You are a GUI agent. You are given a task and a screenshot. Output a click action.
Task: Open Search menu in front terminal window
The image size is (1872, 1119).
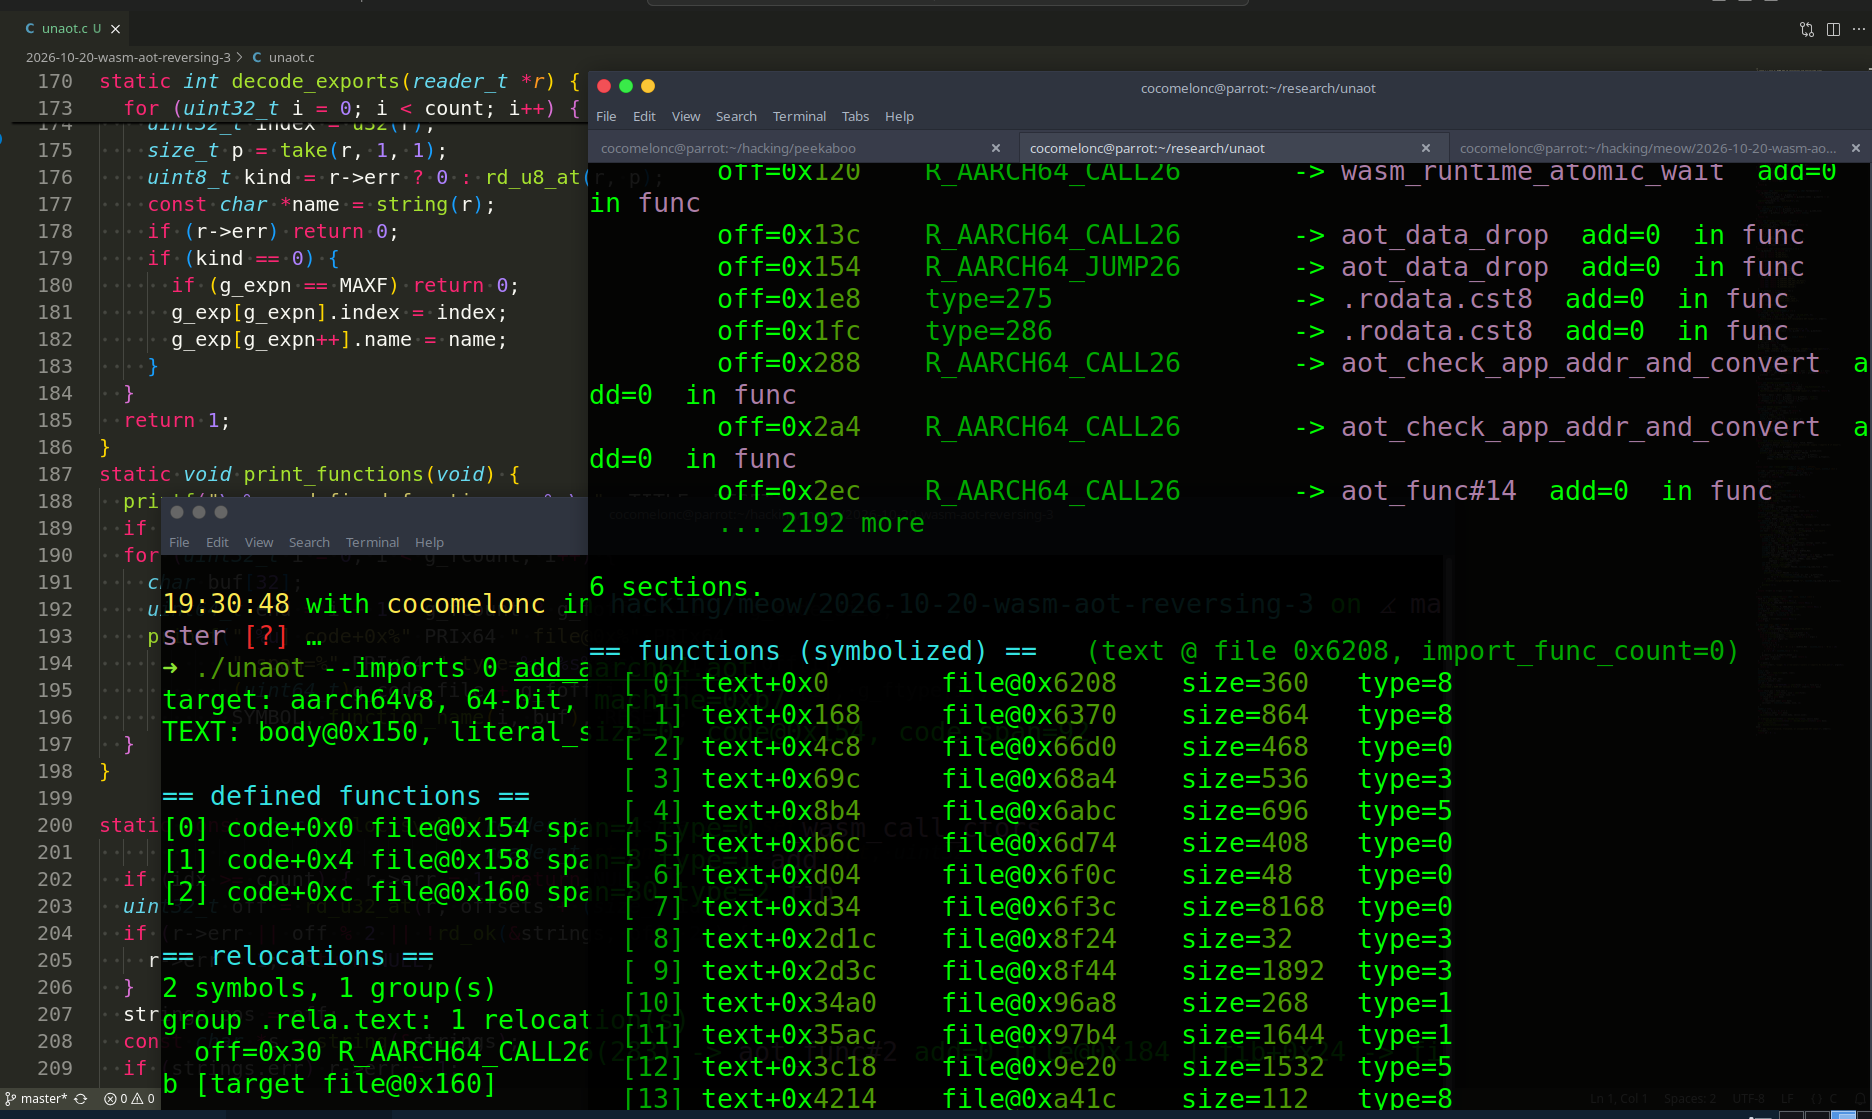coord(736,116)
